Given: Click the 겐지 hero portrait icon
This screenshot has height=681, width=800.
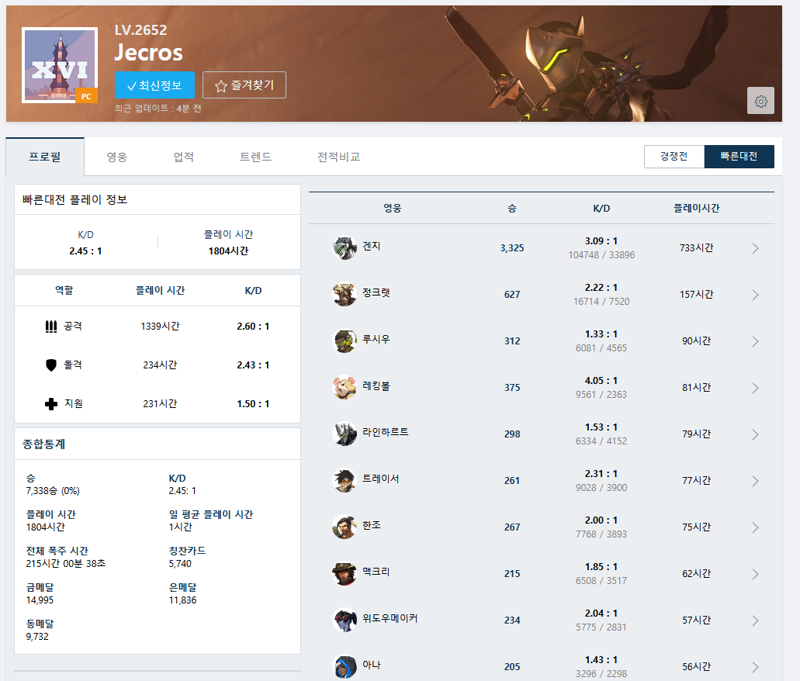Looking at the screenshot, I should pos(344,248).
